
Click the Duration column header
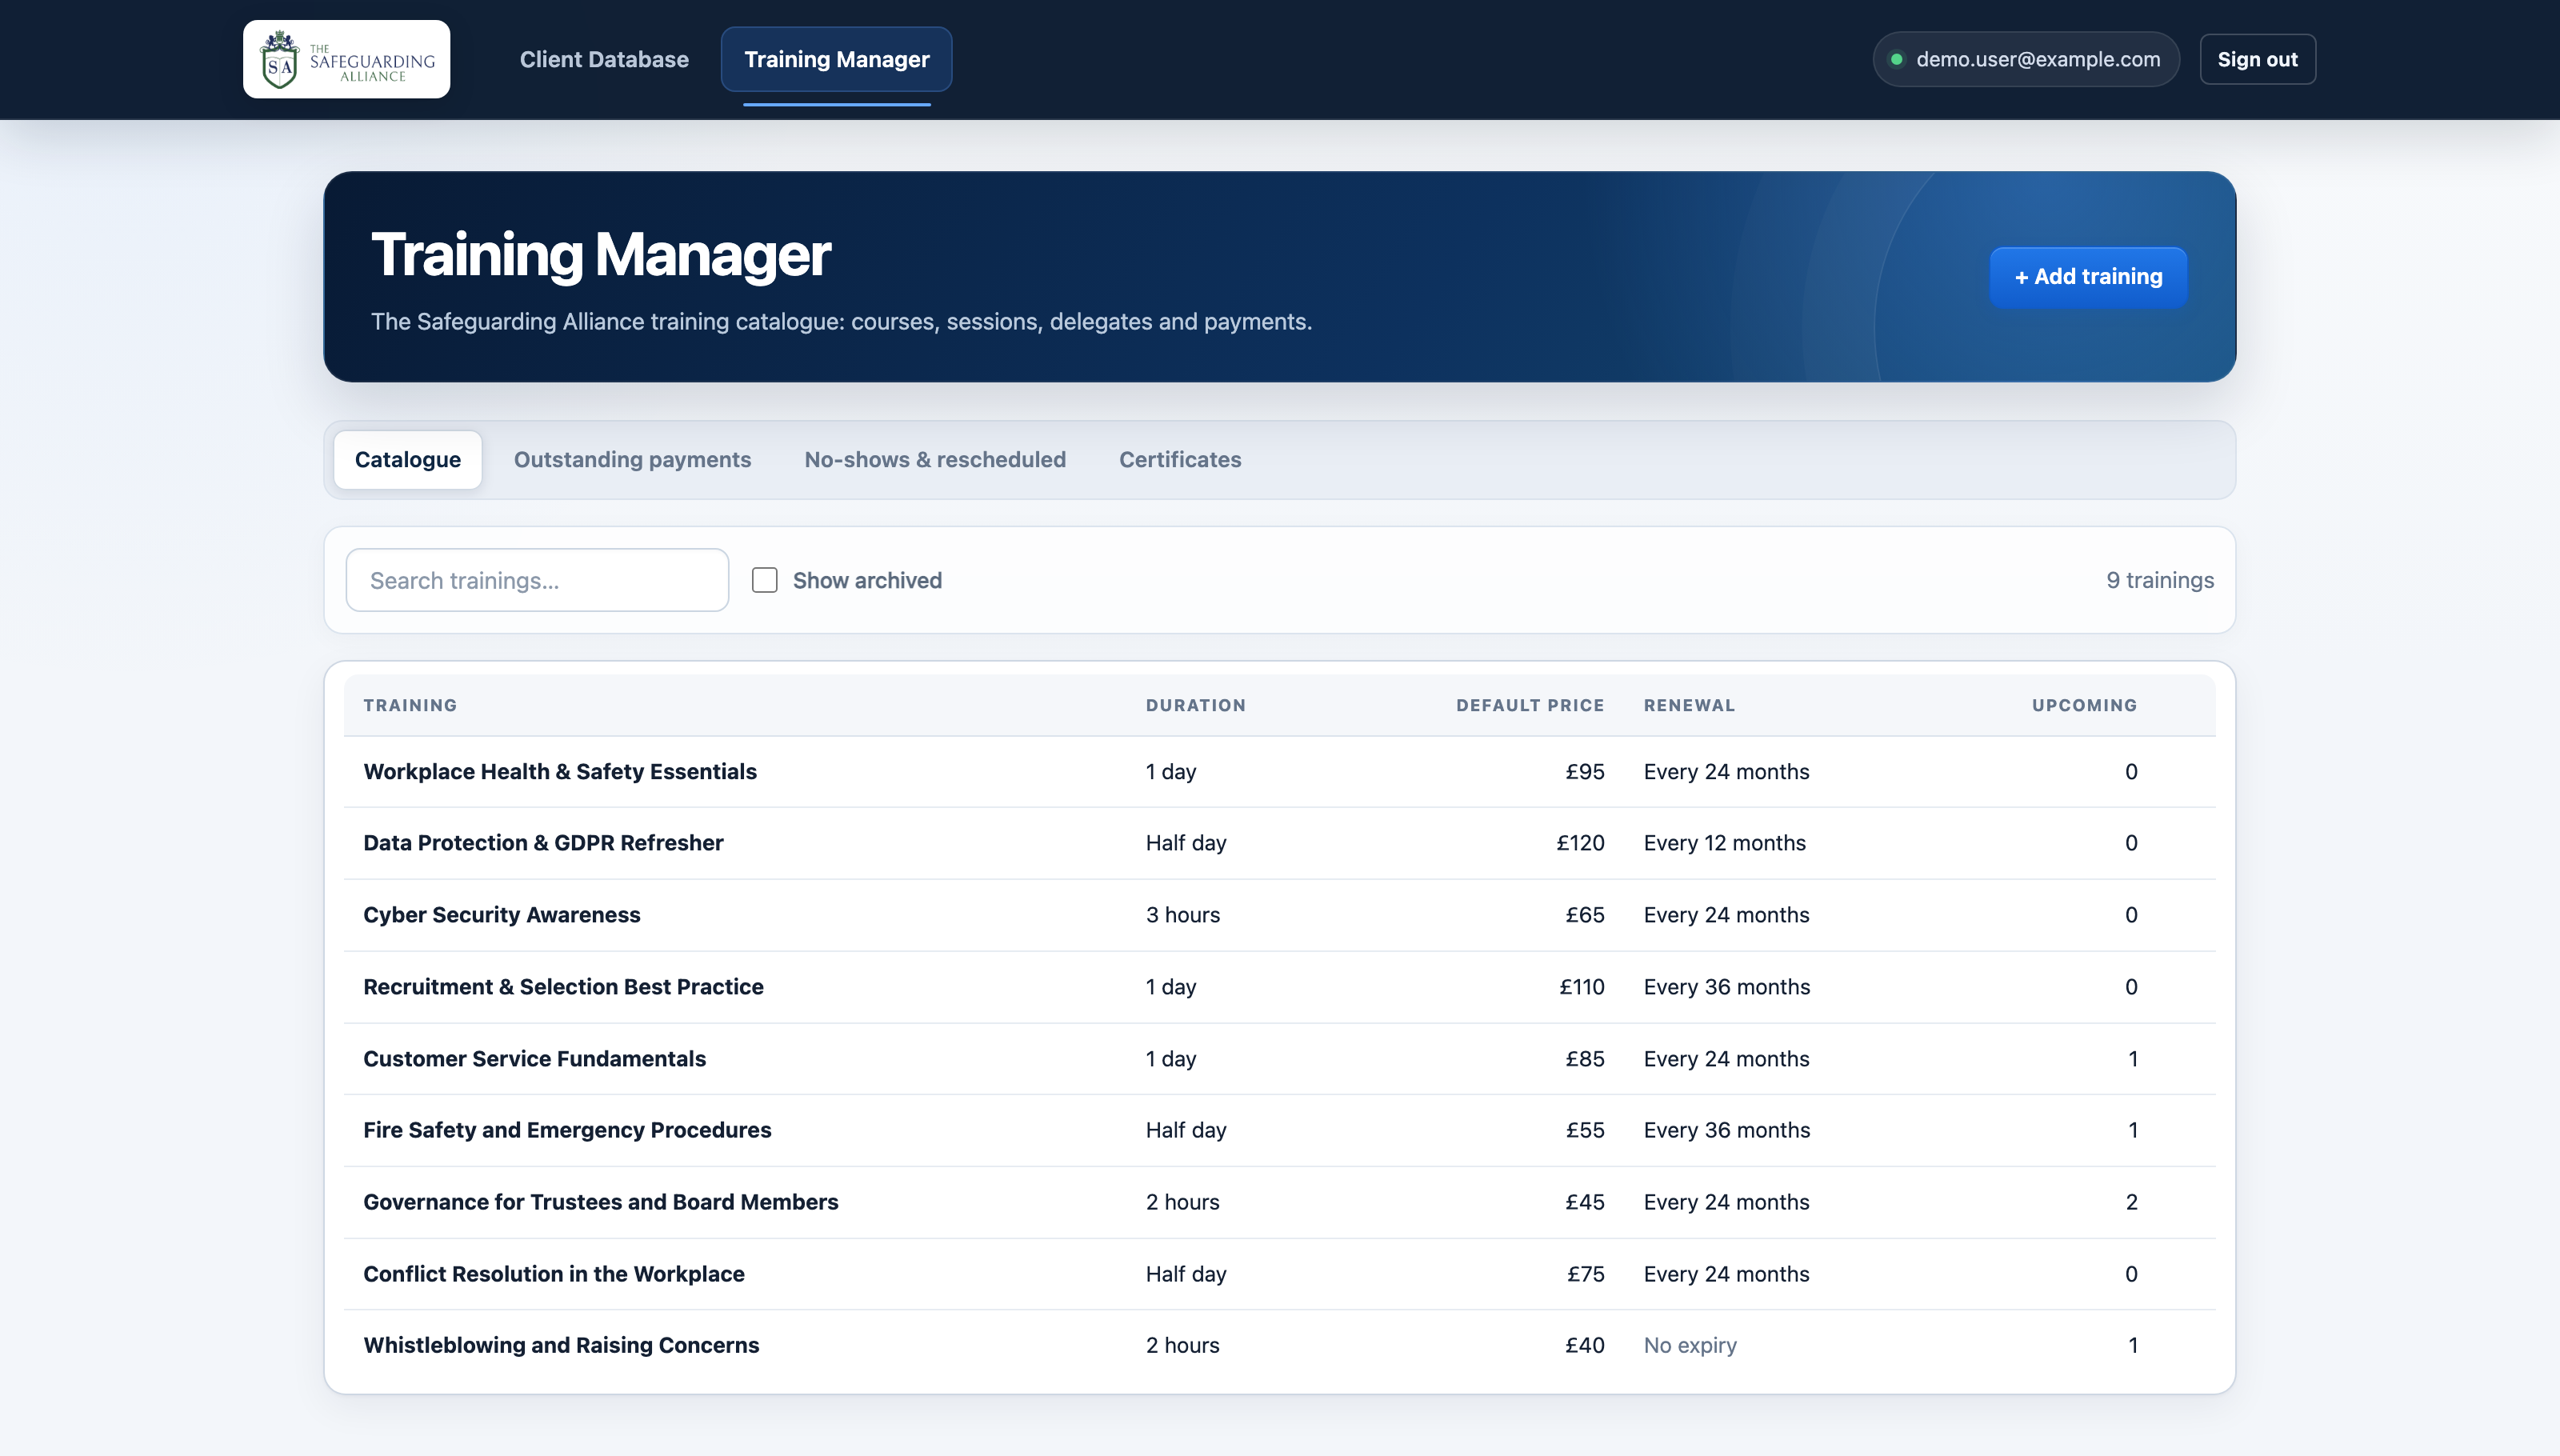pyautogui.click(x=1196, y=705)
